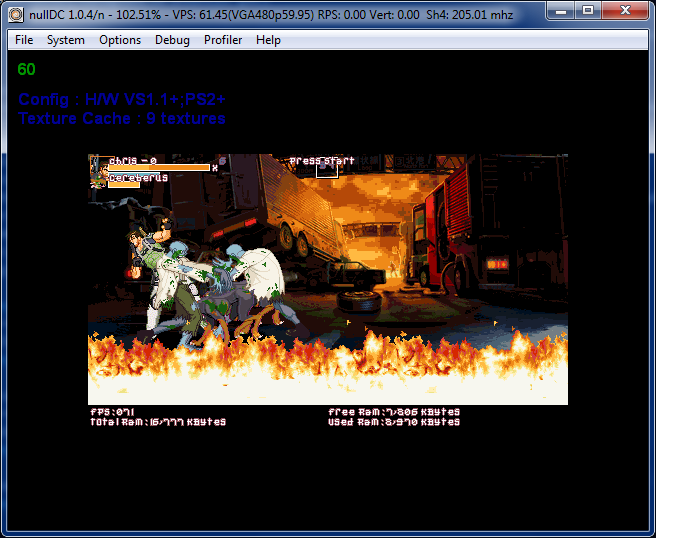This screenshot has width=683, height=538.
Task: Click the 'free Ram' readout
Action: pos(394,412)
